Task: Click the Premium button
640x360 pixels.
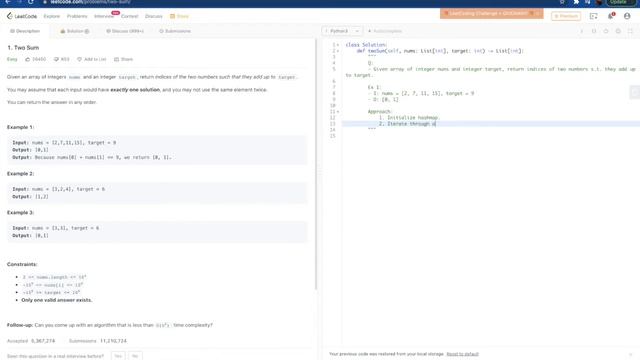Action: point(566,16)
